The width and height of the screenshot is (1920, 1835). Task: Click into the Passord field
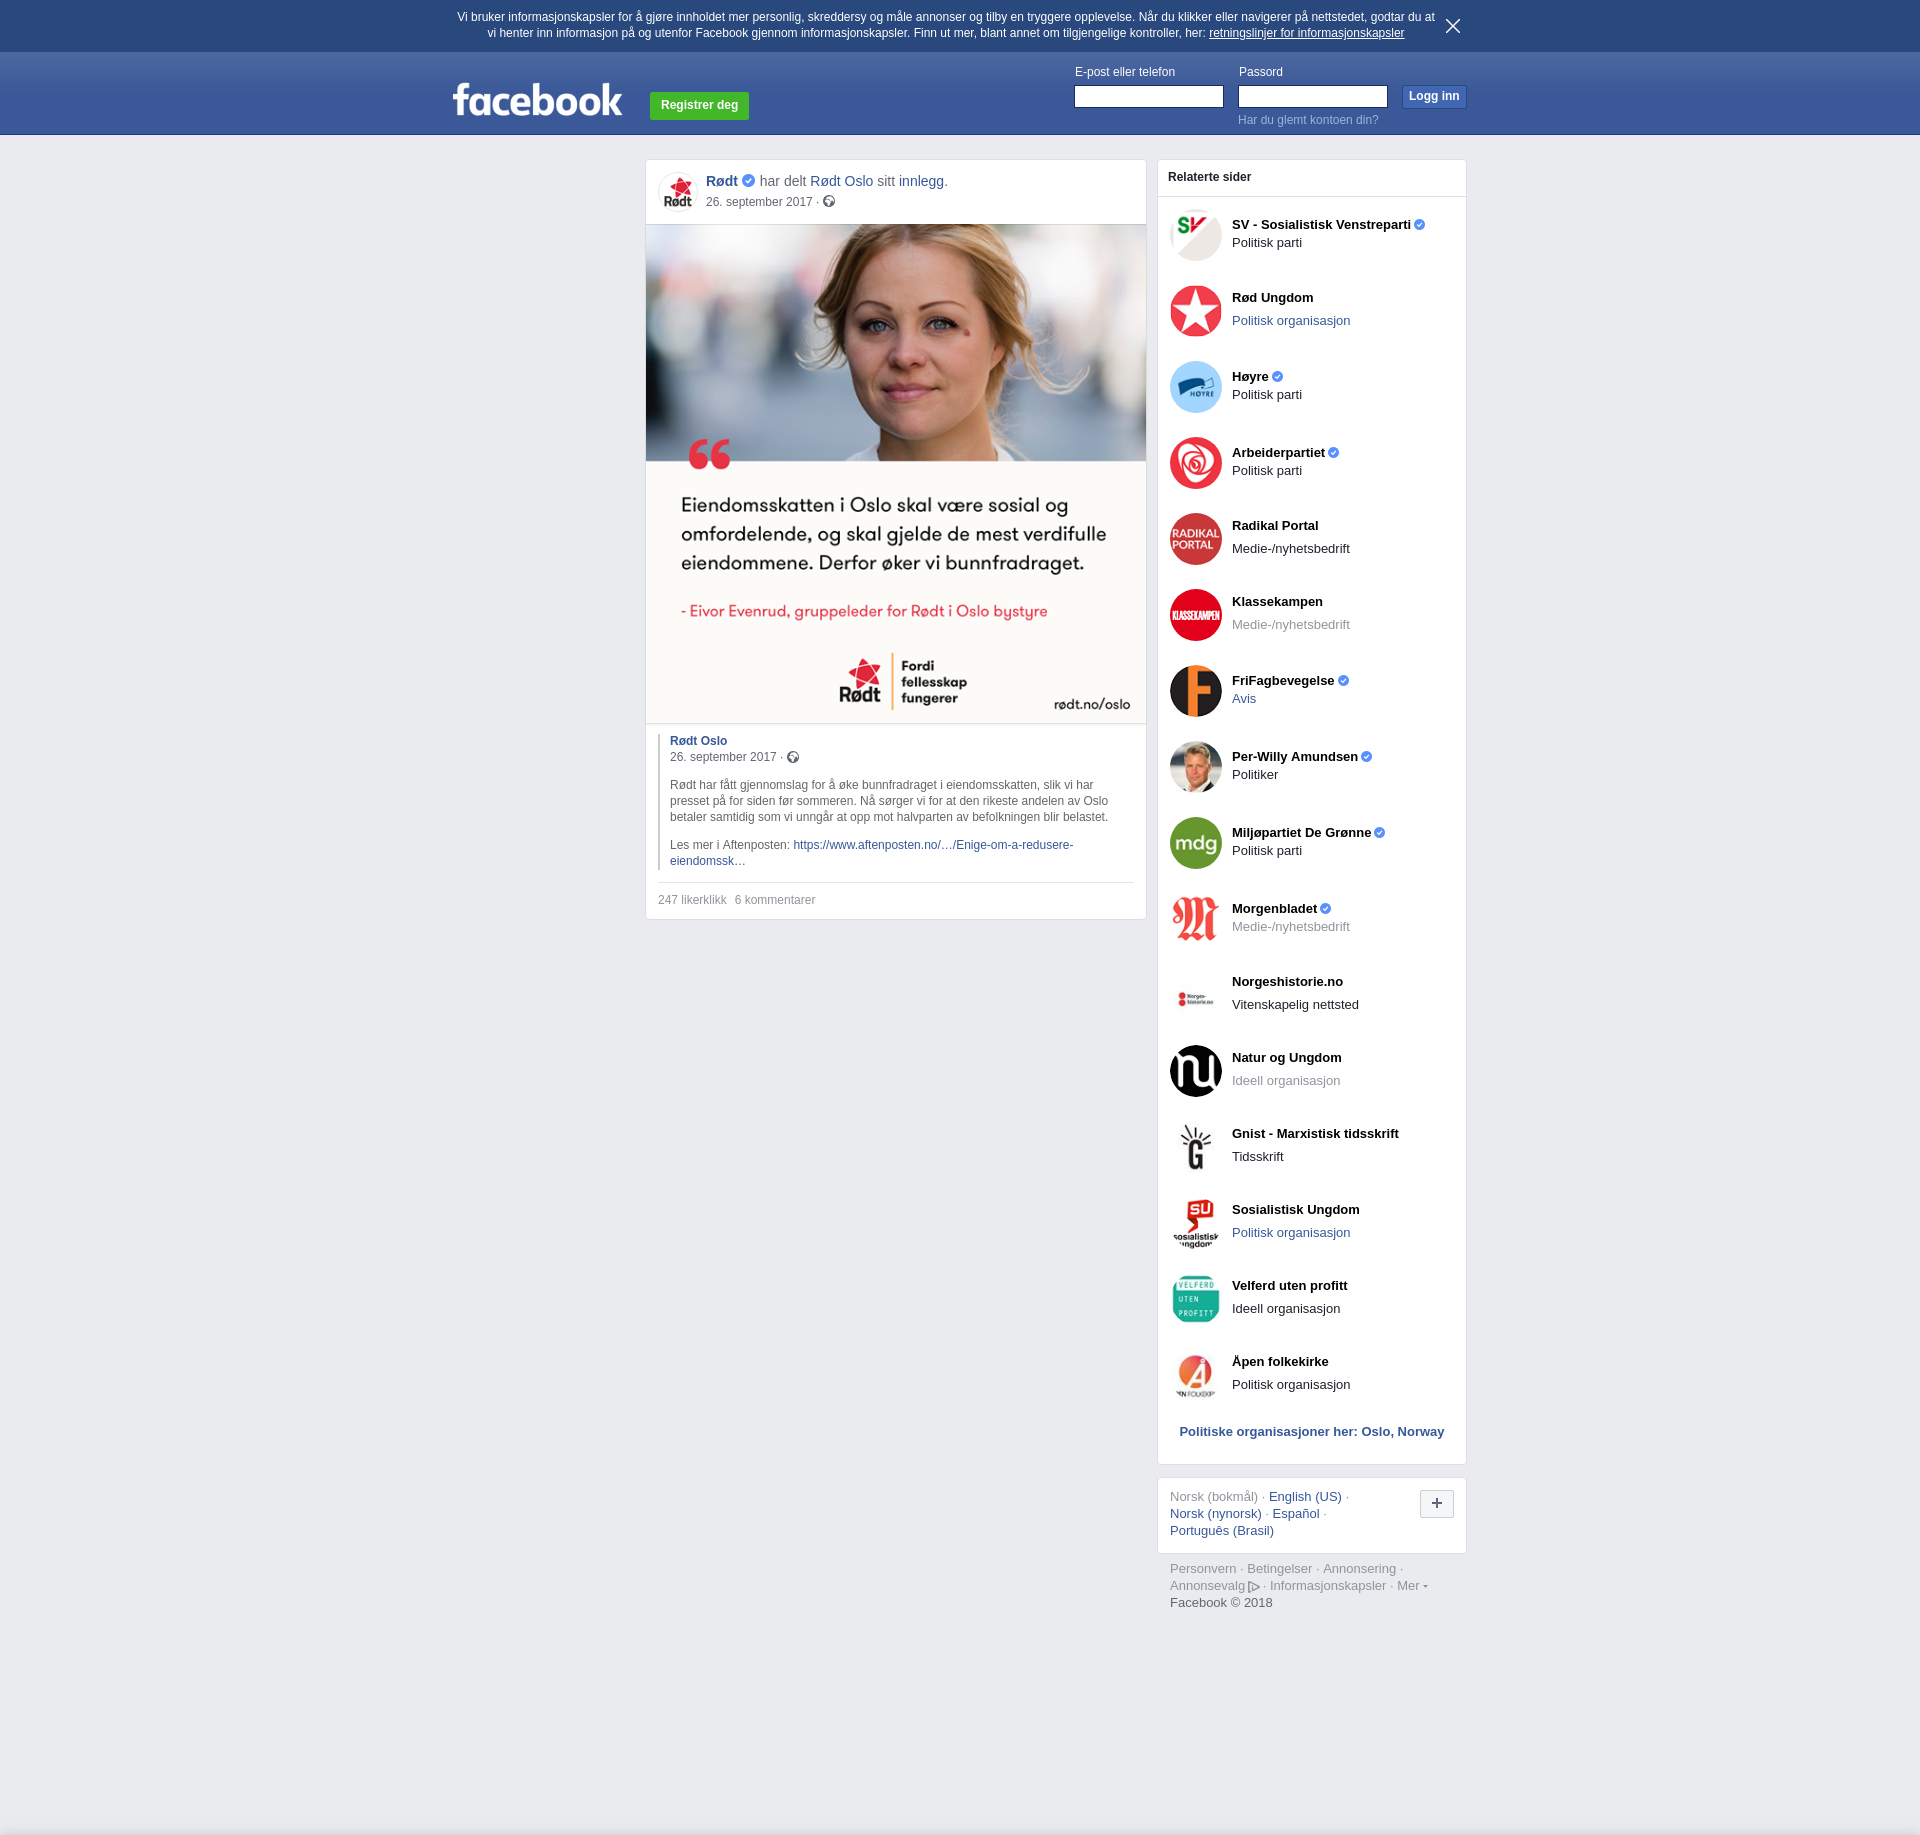(1312, 96)
